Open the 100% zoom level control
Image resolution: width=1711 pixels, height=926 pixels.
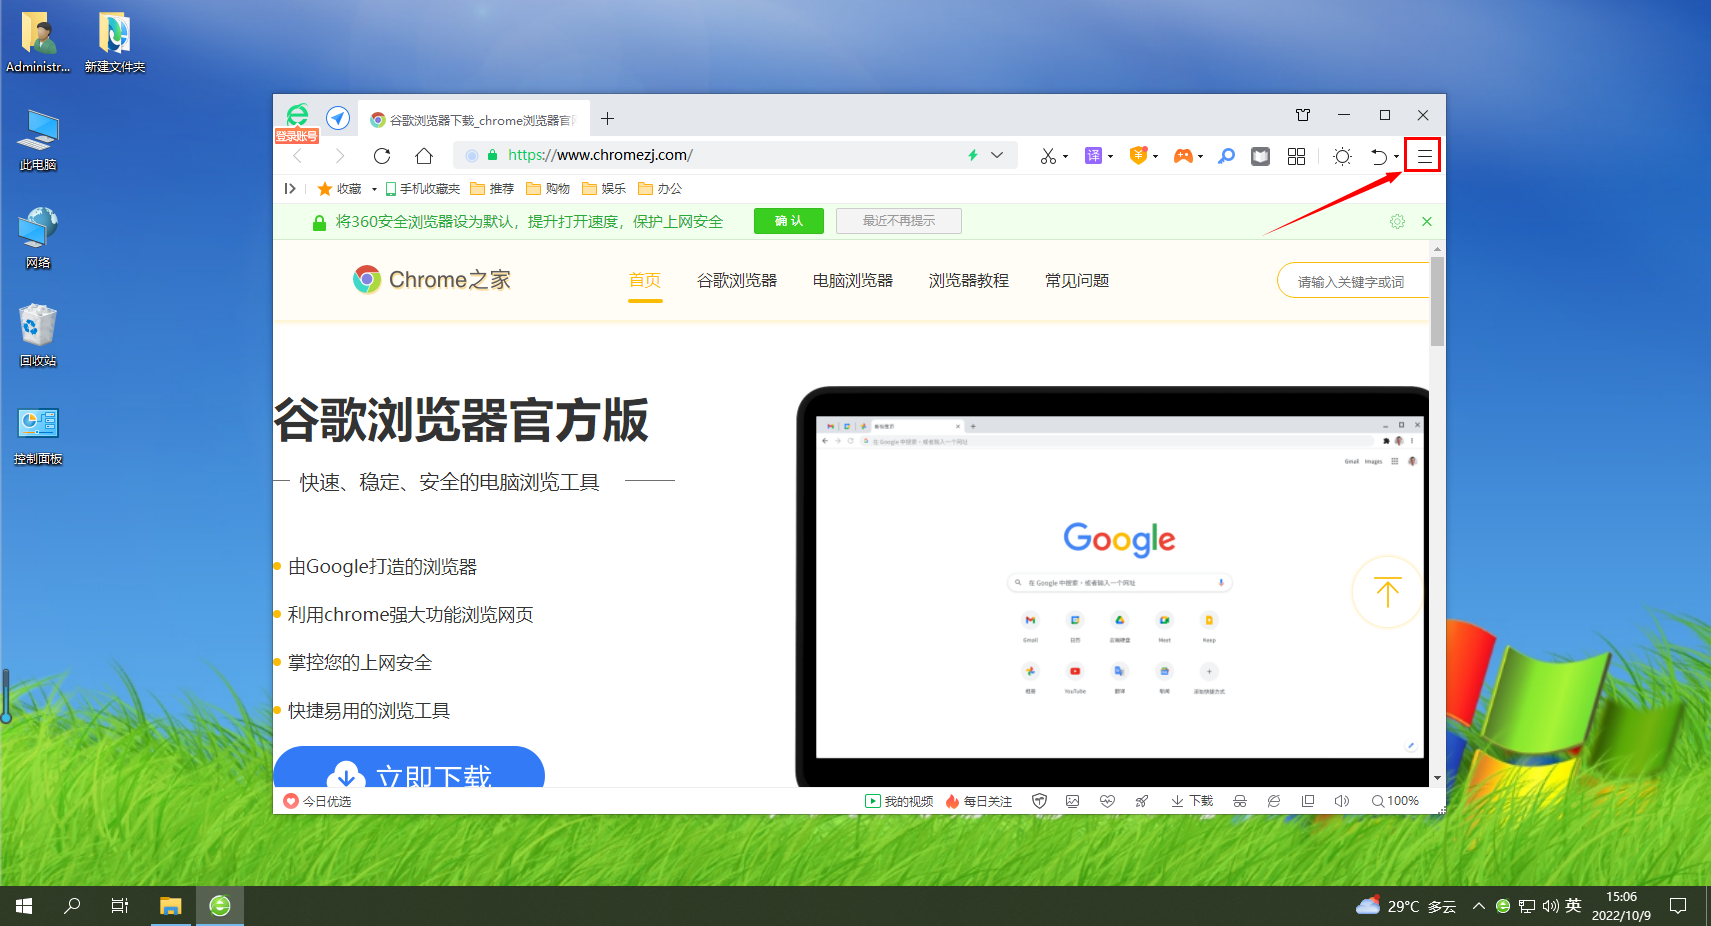pyautogui.click(x=1395, y=801)
